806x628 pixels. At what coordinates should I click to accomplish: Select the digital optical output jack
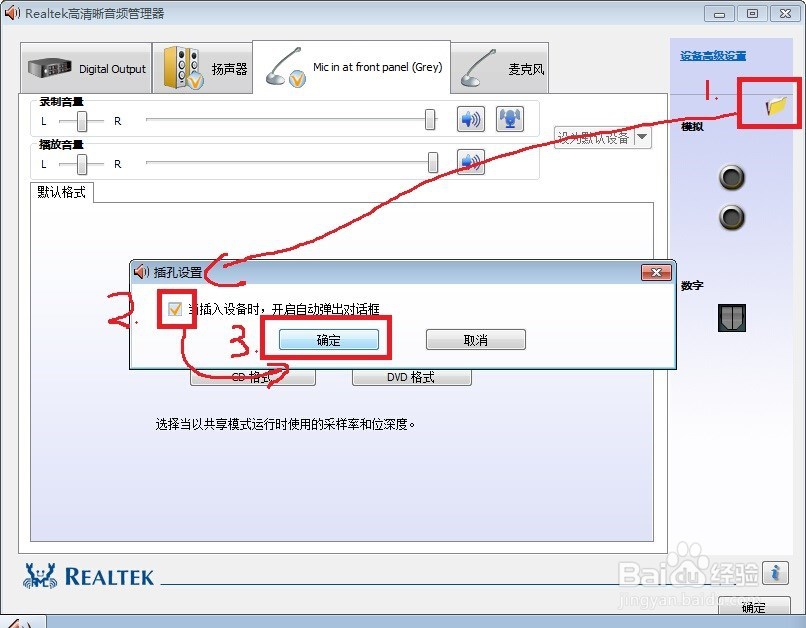[731, 318]
